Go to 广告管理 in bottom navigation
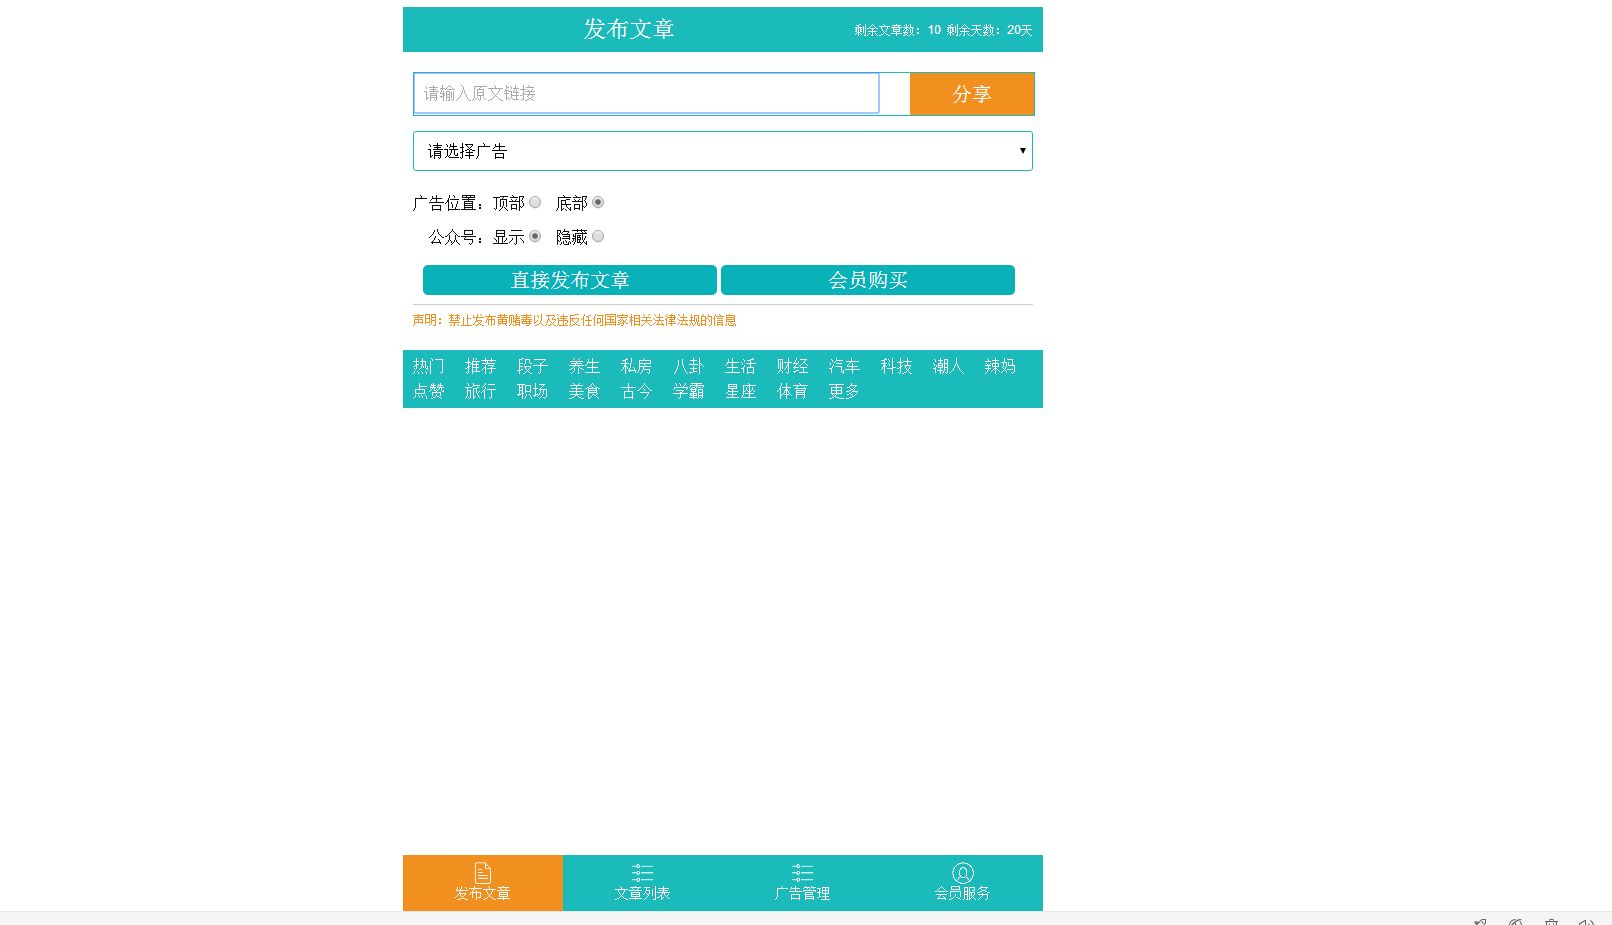The height and width of the screenshot is (925, 1612). point(803,883)
